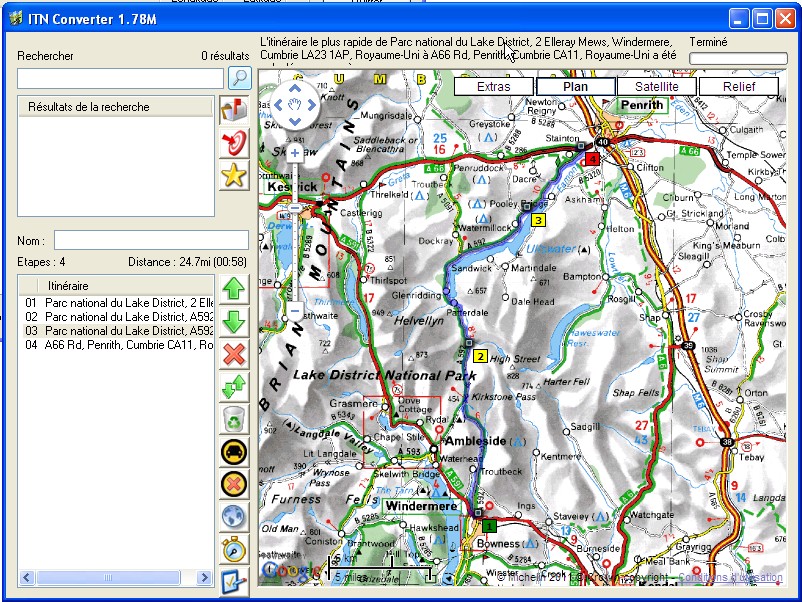Click the stopwatch magnifier icon

pos(234,550)
